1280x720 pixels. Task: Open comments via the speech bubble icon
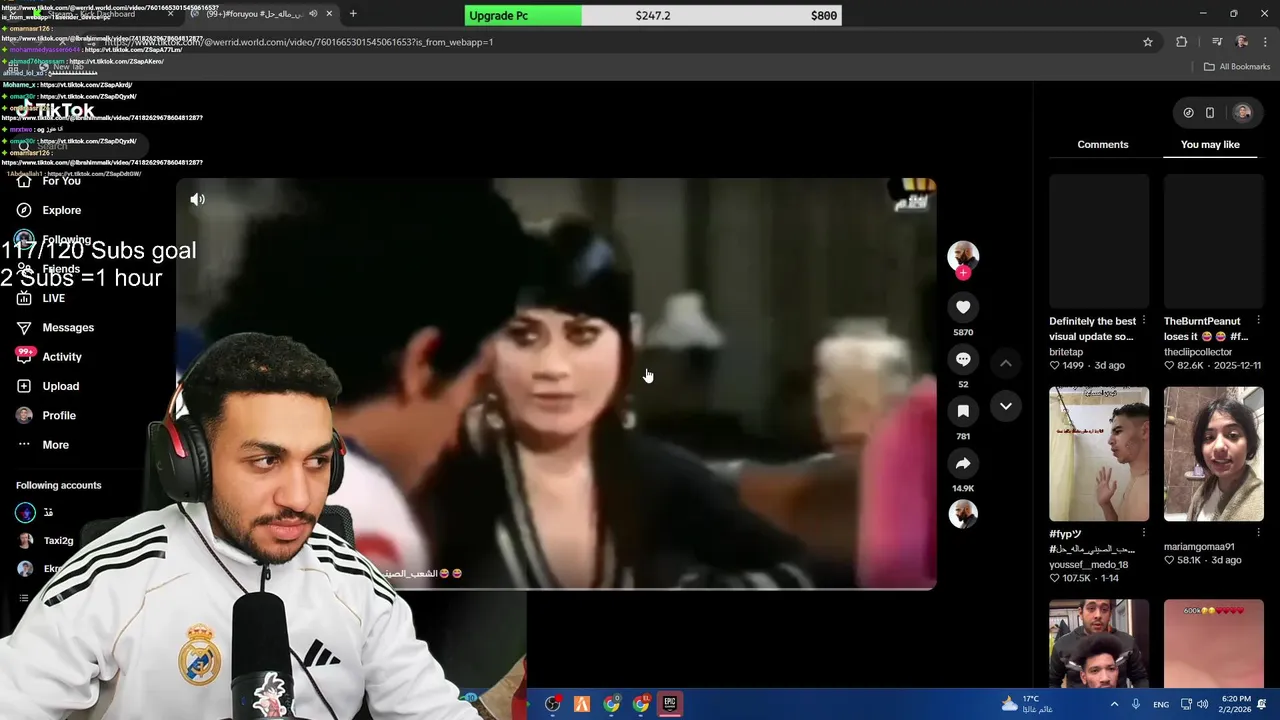tap(963, 359)
